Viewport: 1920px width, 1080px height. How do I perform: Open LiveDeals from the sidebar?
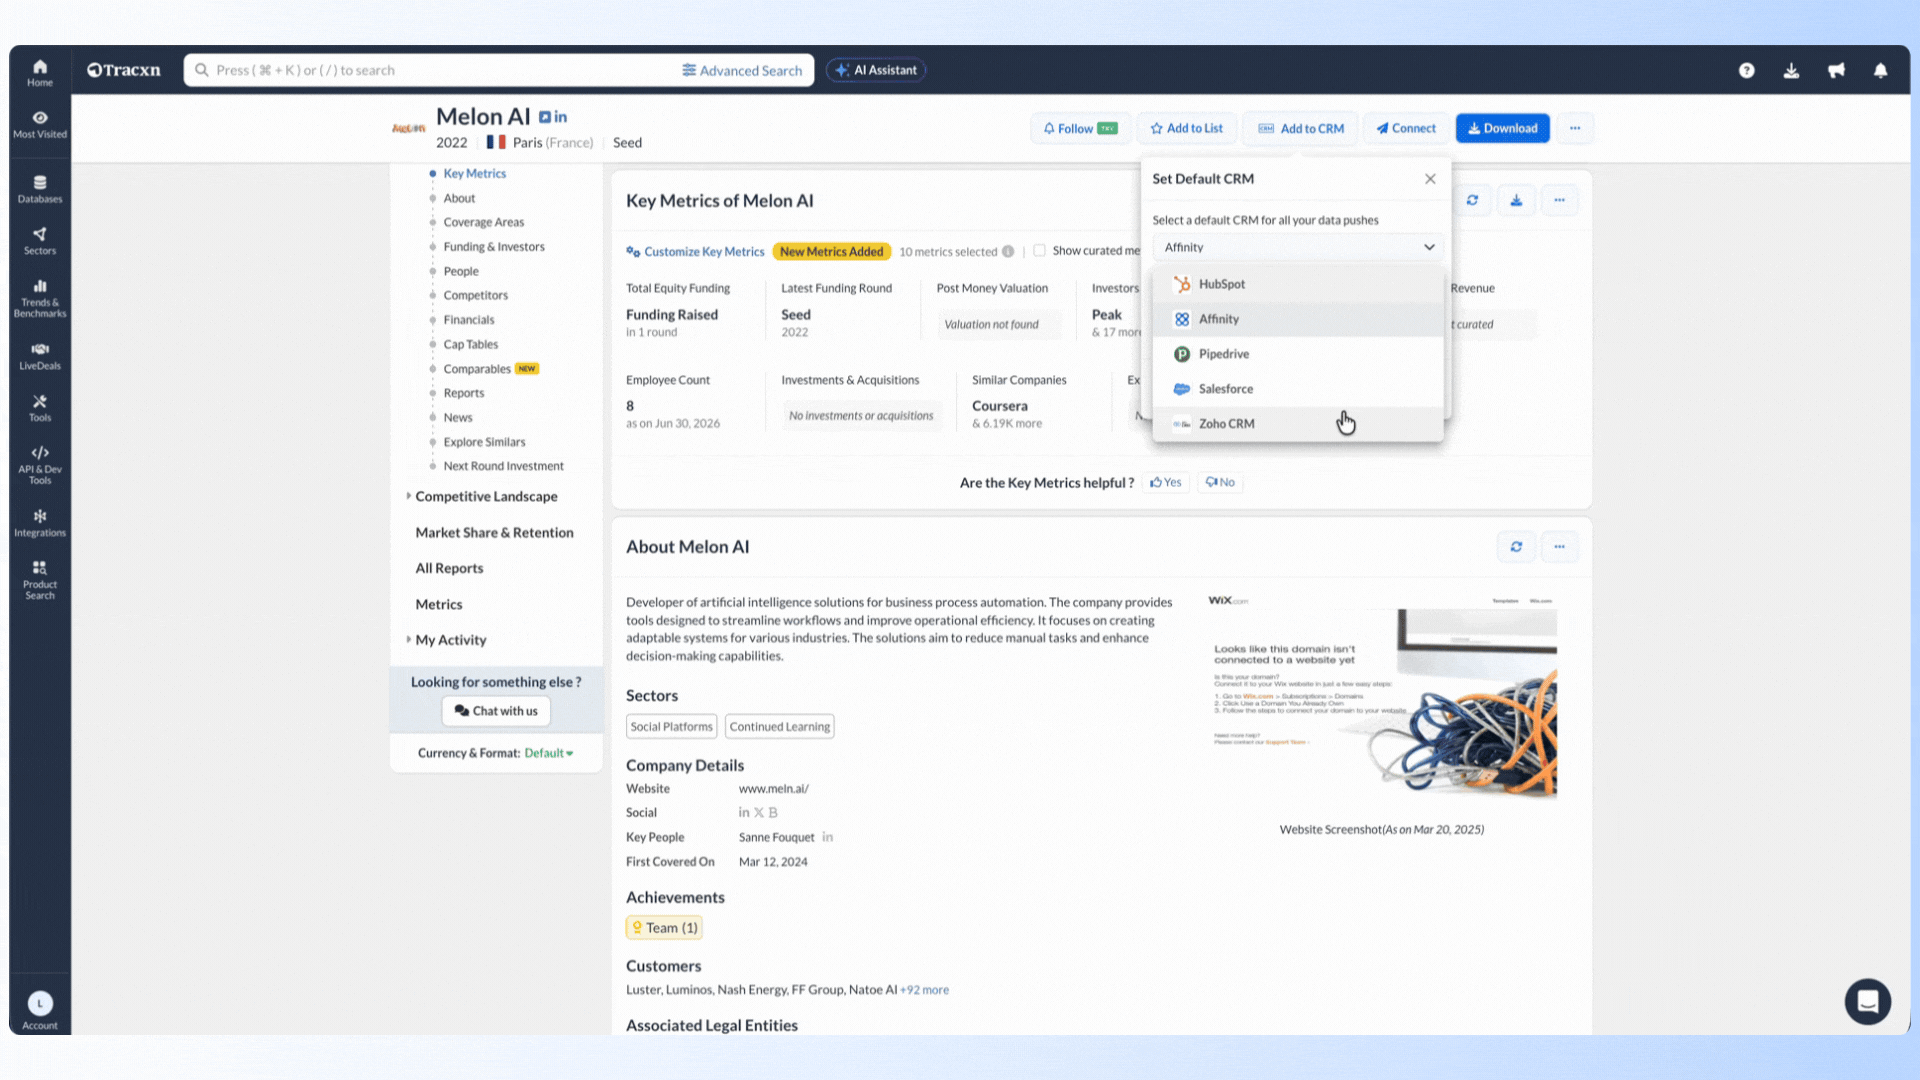40,356
